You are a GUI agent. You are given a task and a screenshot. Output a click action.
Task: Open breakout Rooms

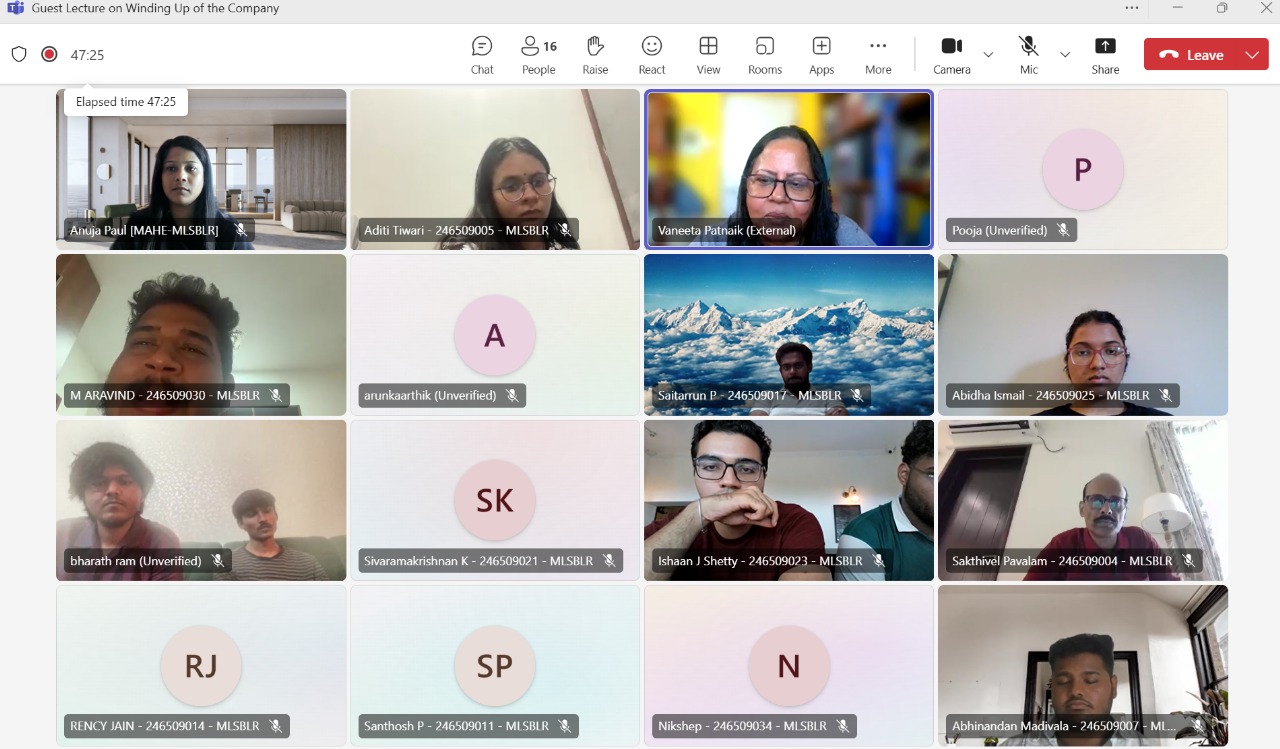pos(765,55)
